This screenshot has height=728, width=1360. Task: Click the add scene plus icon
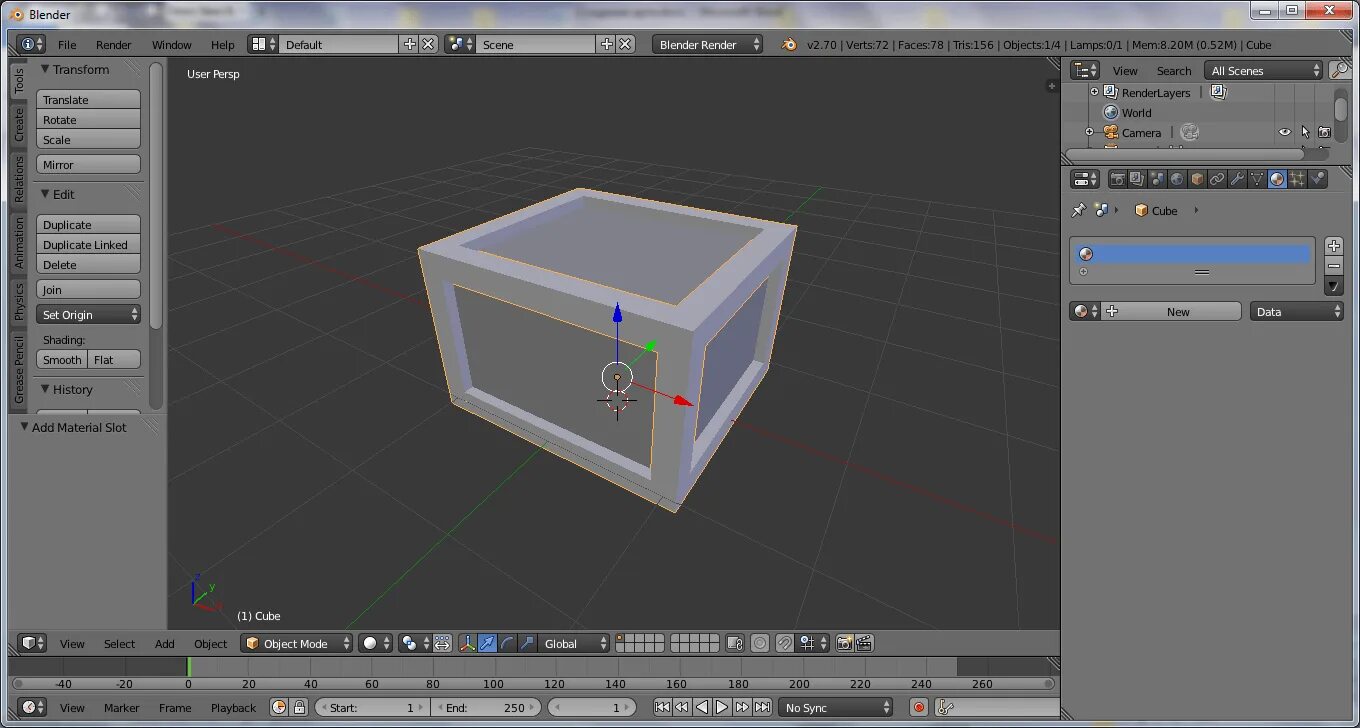coord(607,44)
